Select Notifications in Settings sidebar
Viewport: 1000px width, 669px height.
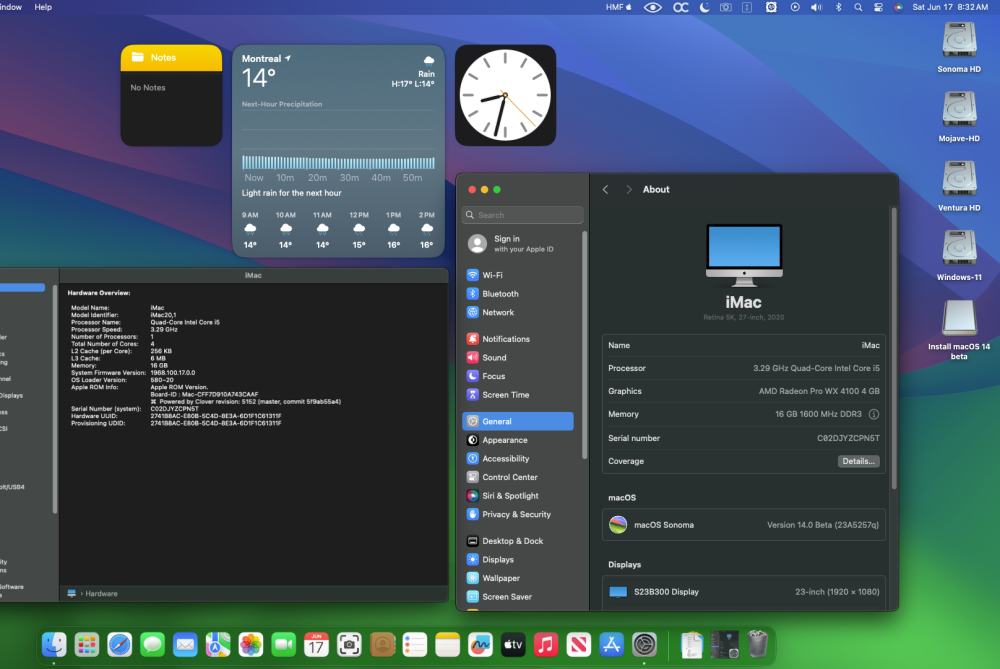518,339
